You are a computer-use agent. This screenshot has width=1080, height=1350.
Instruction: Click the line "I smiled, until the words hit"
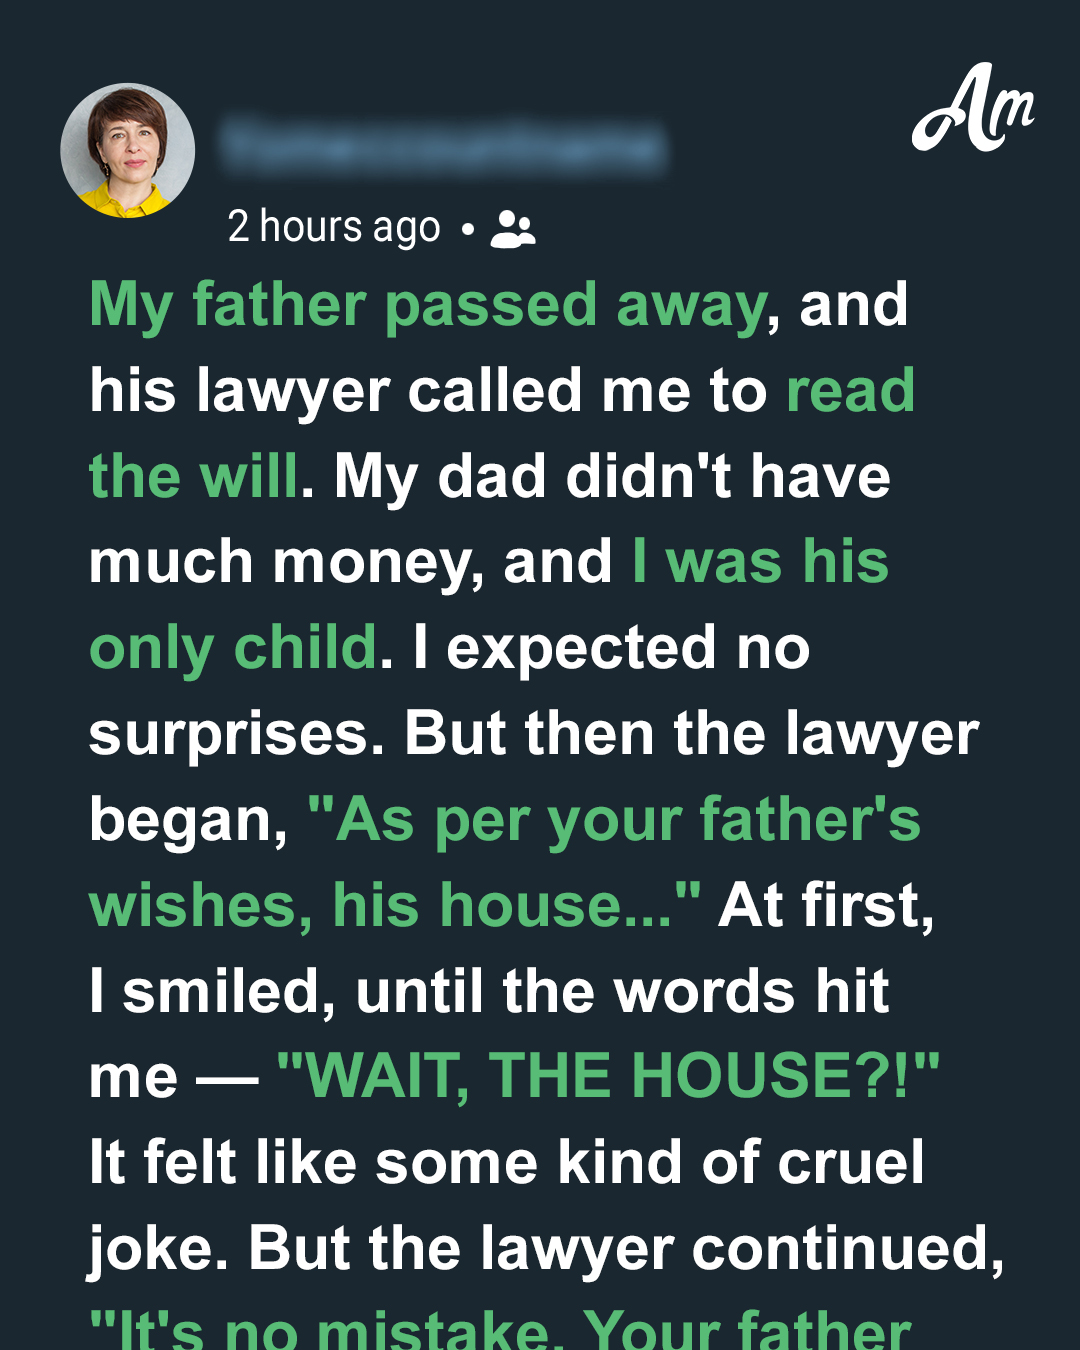(489, 992)
